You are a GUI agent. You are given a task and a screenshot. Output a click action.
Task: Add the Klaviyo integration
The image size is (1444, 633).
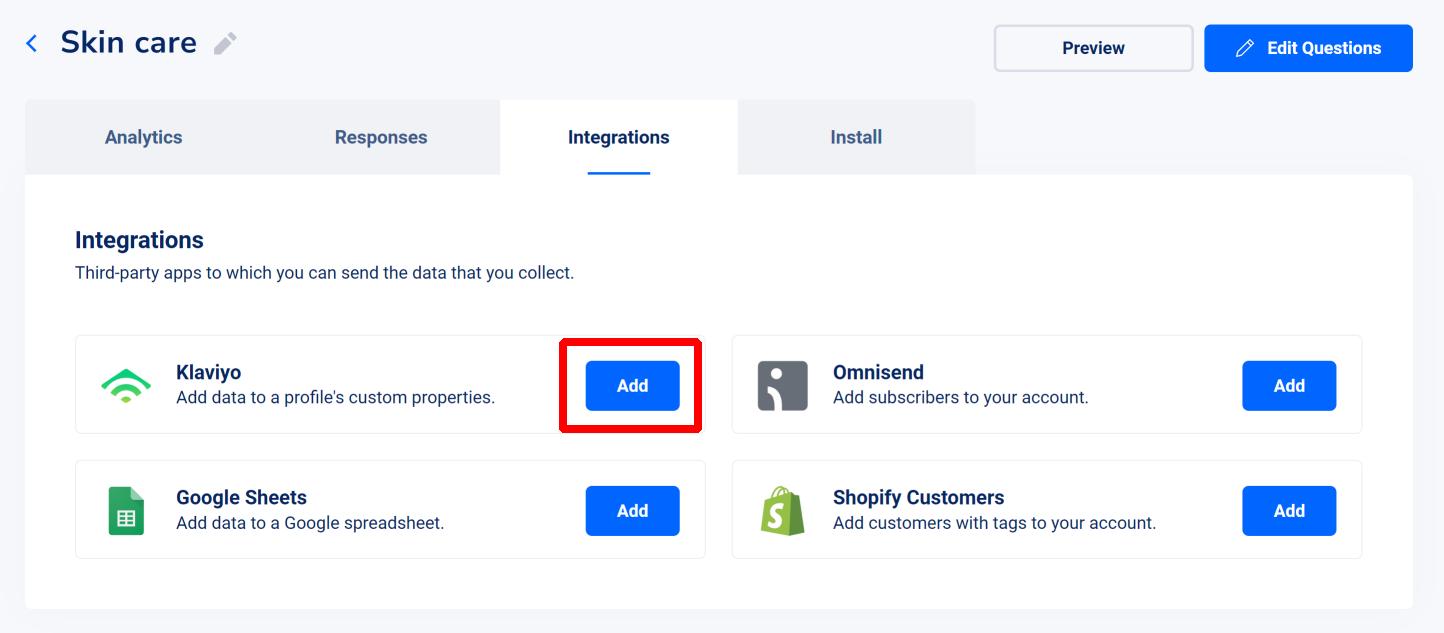coord(632,386)
